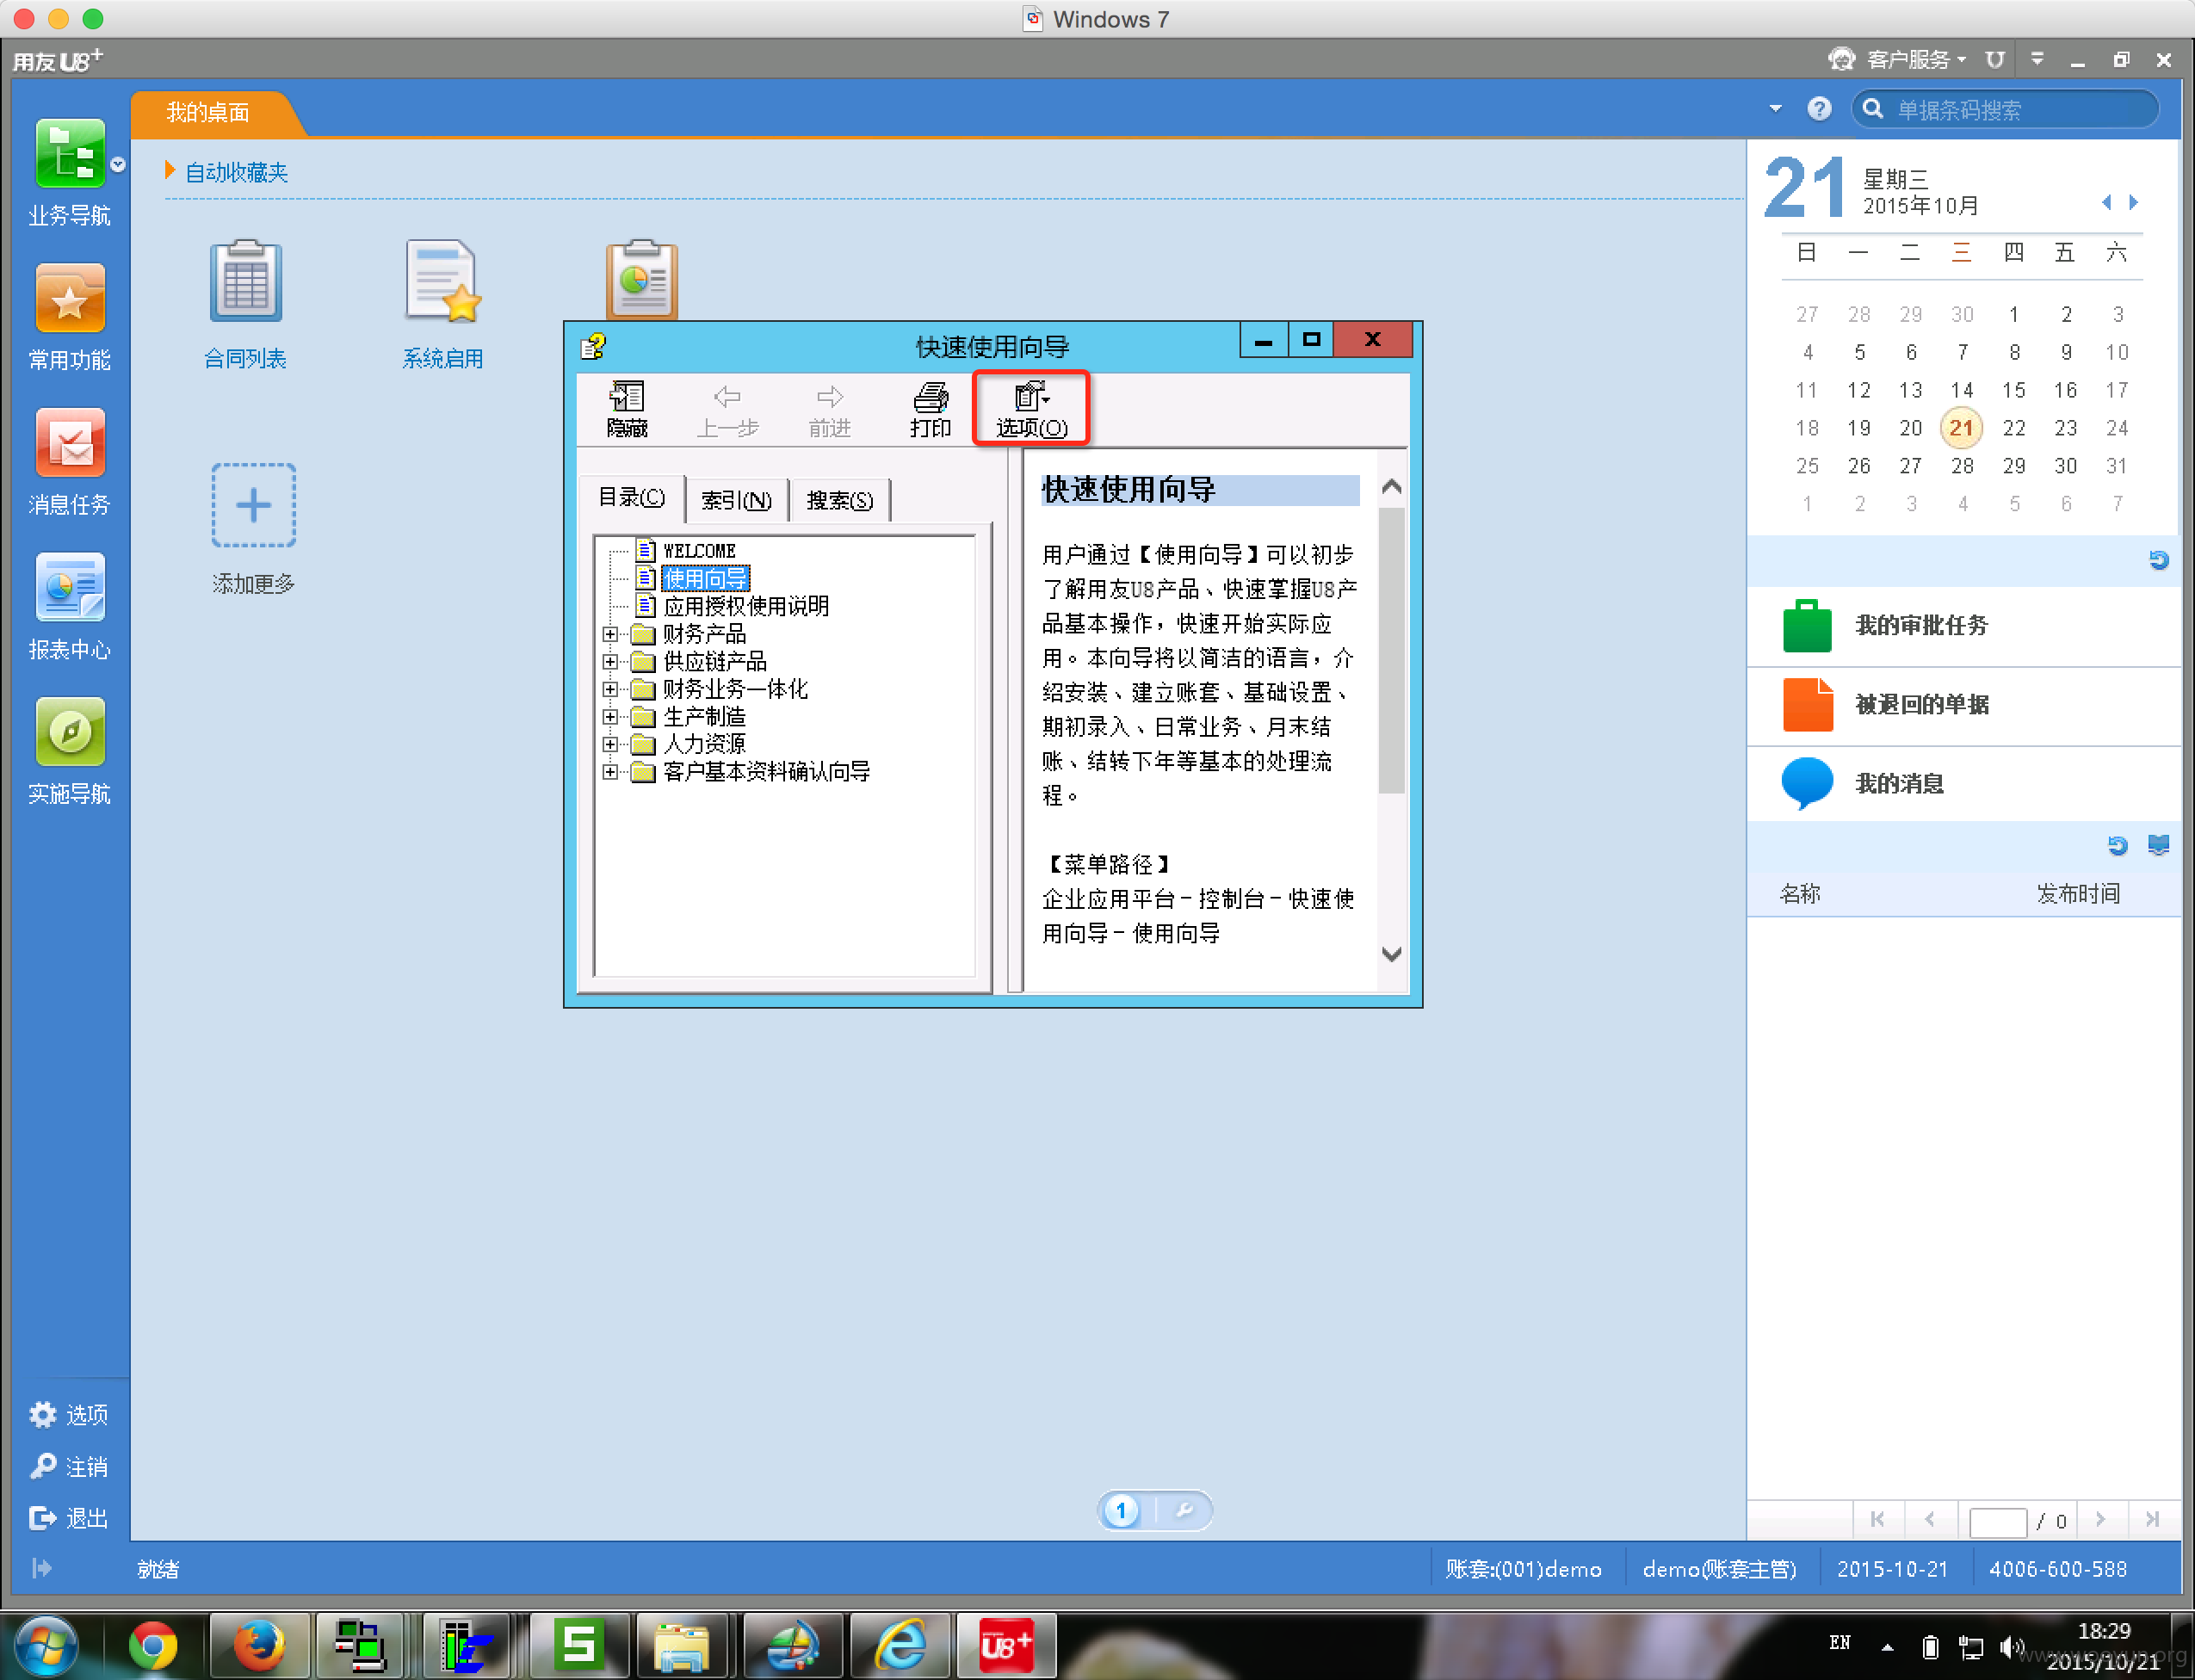Viewport: 2195px width, 1680px height.
Task: Click the refresh icon above 名称 list
Action: click(x=2117, y=845)
